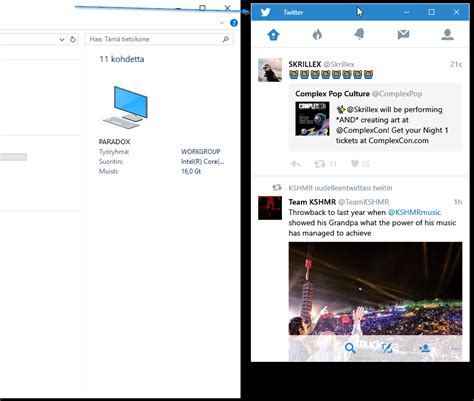Open Team KSHMR profile avatar

[270, 208]
